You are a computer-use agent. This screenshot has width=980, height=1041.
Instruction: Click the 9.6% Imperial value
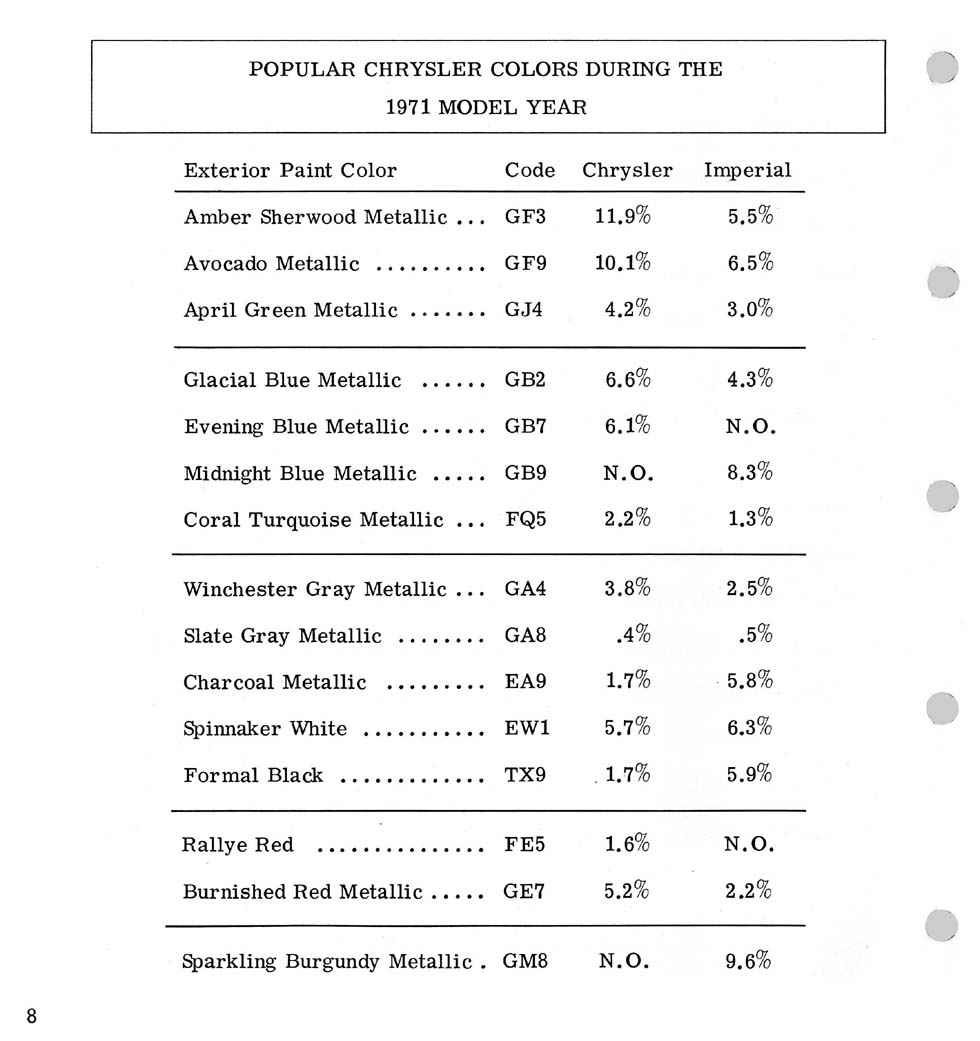[x=748, y=960]
